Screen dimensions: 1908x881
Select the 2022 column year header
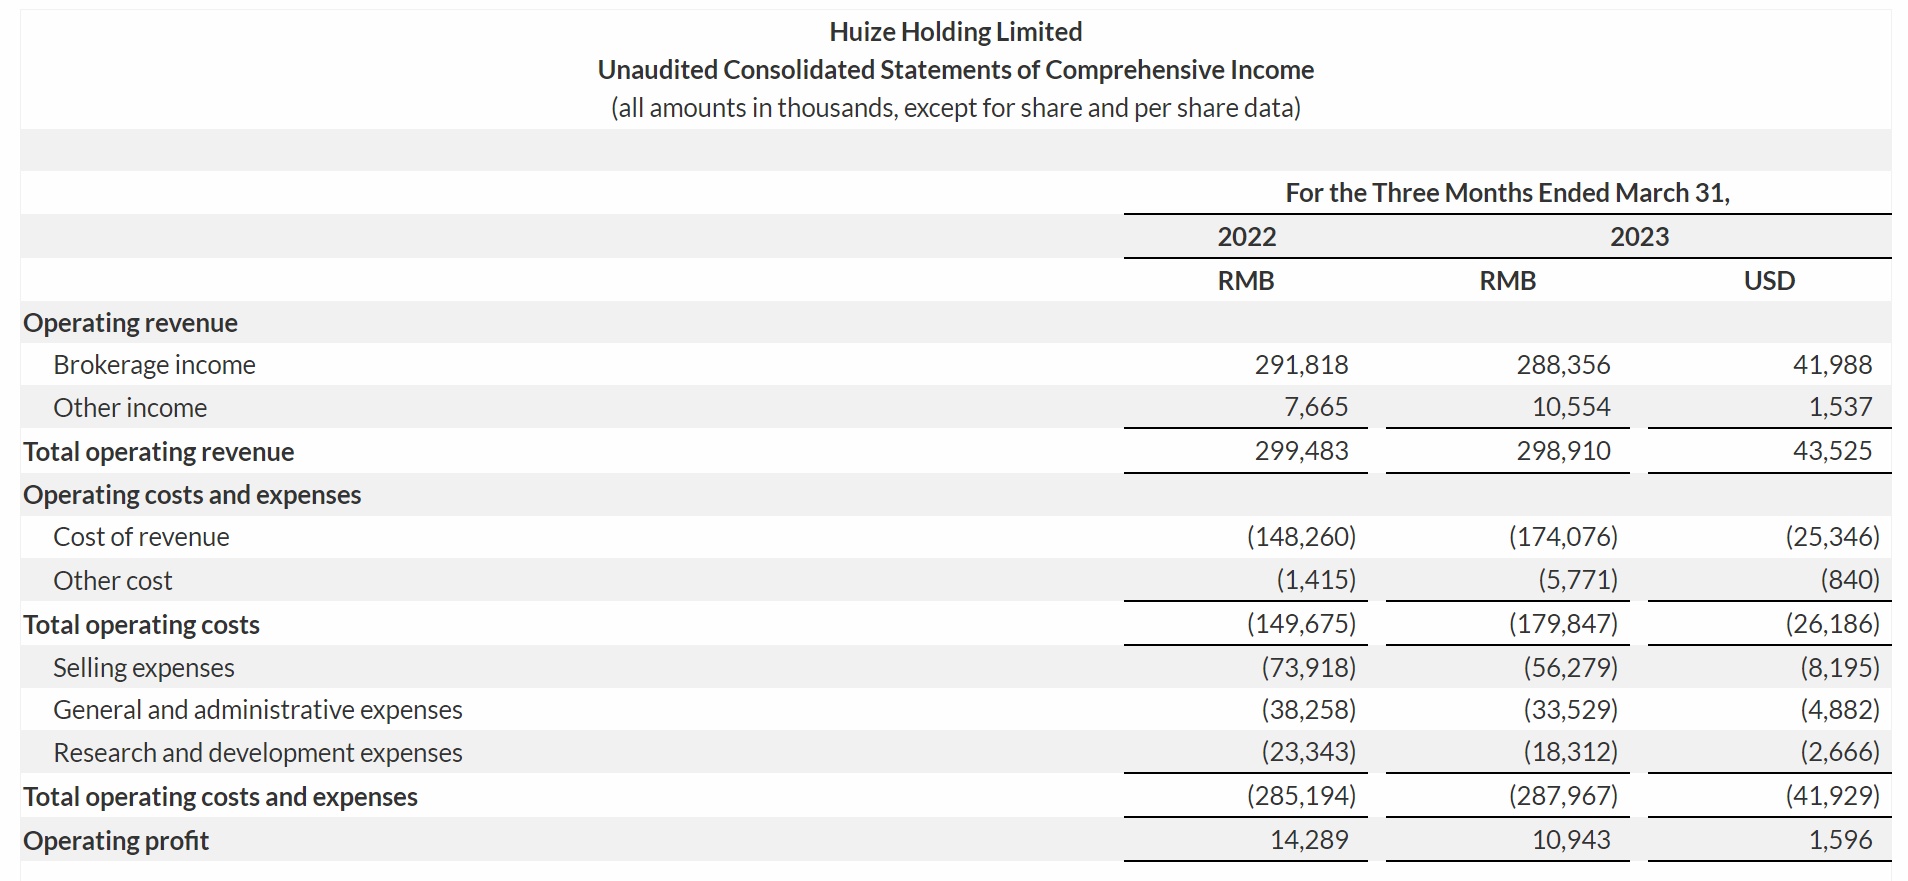pyautogui.click(x=1246, y=237)
